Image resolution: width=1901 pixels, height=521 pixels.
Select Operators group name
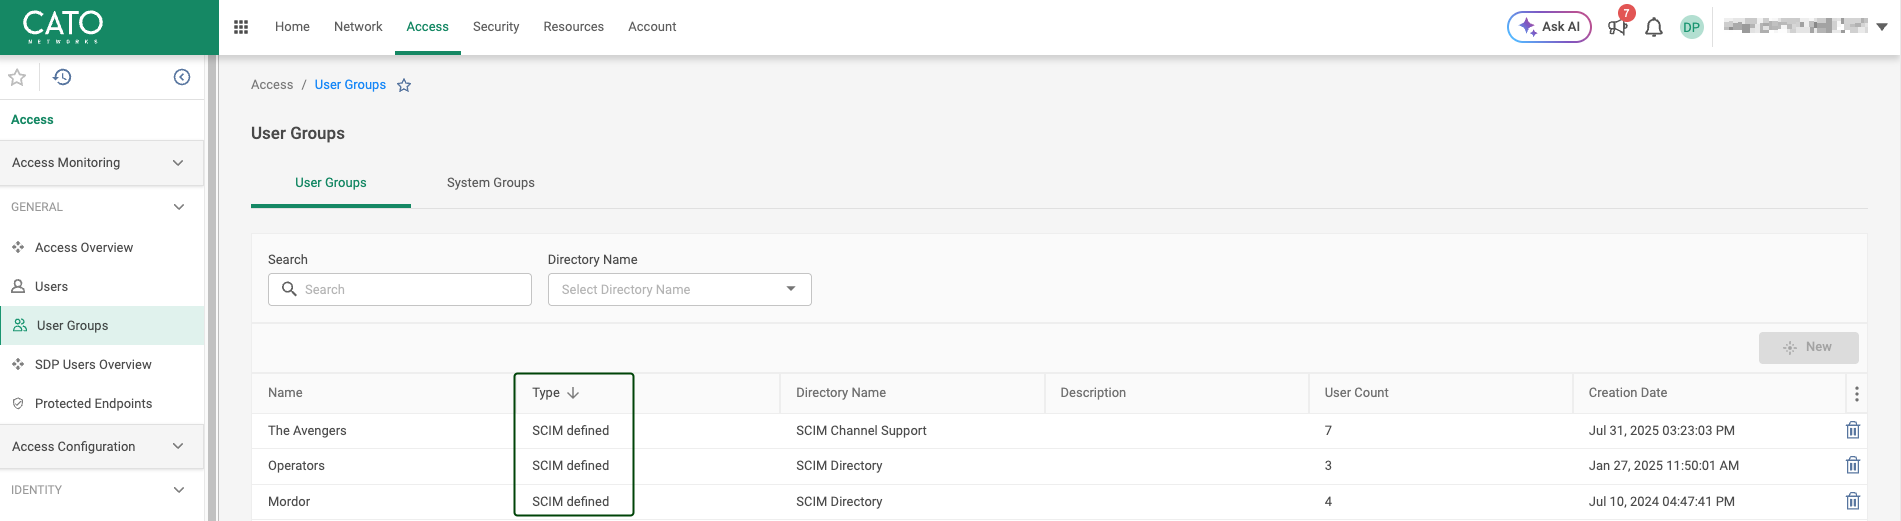[x=296, y=466]
